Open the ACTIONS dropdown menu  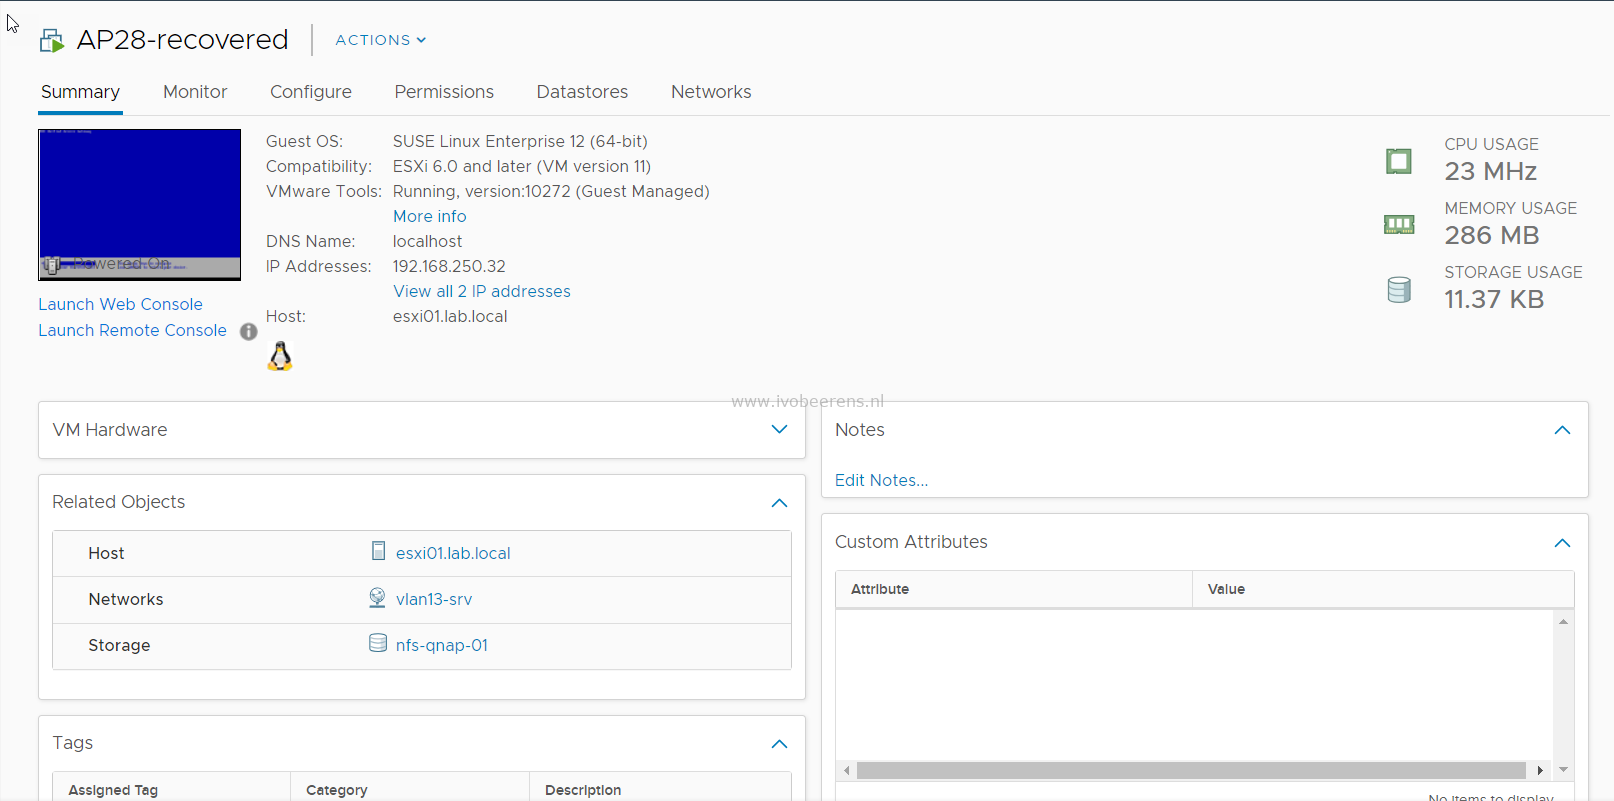(x=381, y=40)
